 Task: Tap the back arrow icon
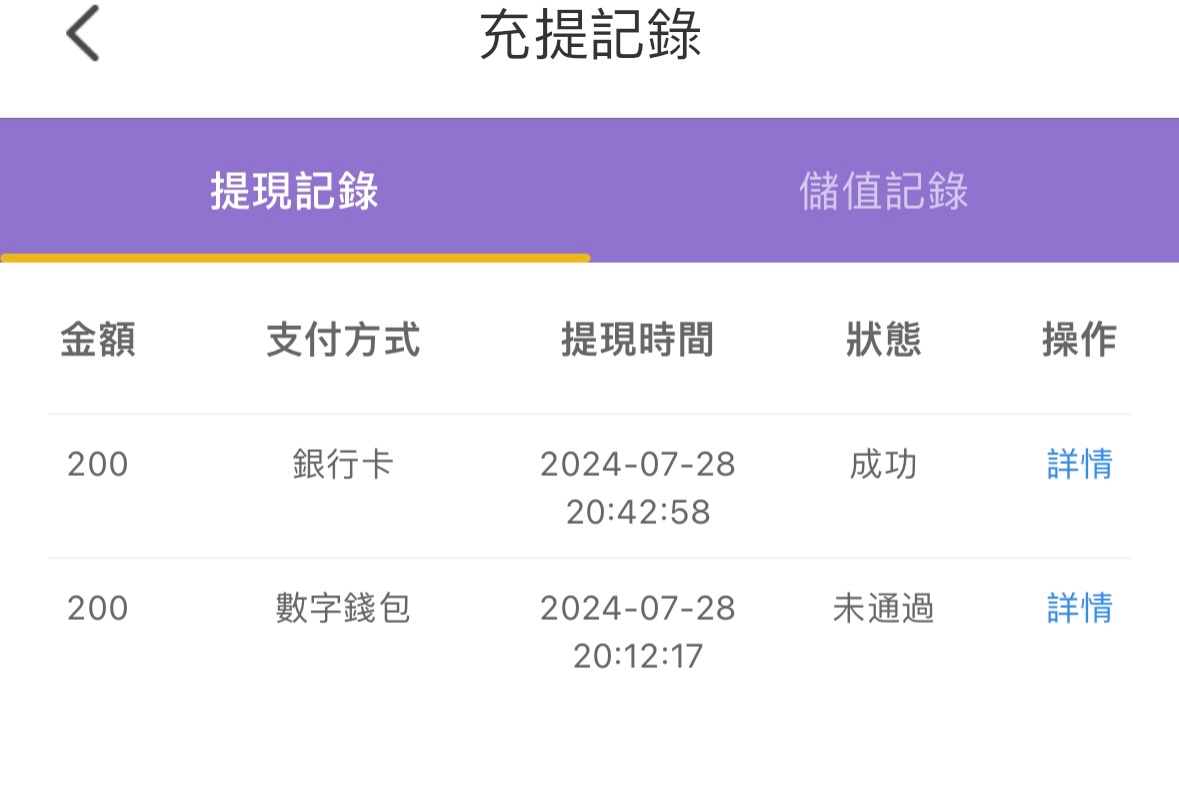[x=83, y=34]
